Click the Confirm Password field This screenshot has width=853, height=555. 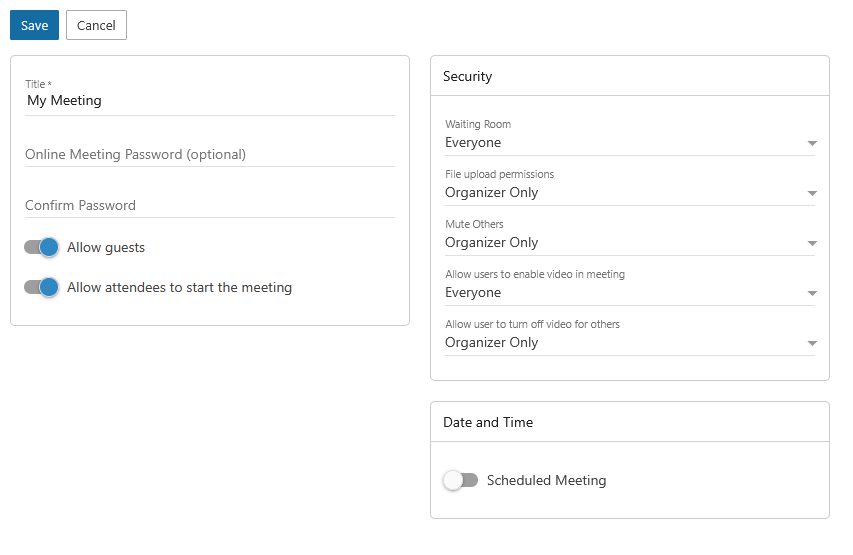tap(209, 205)
